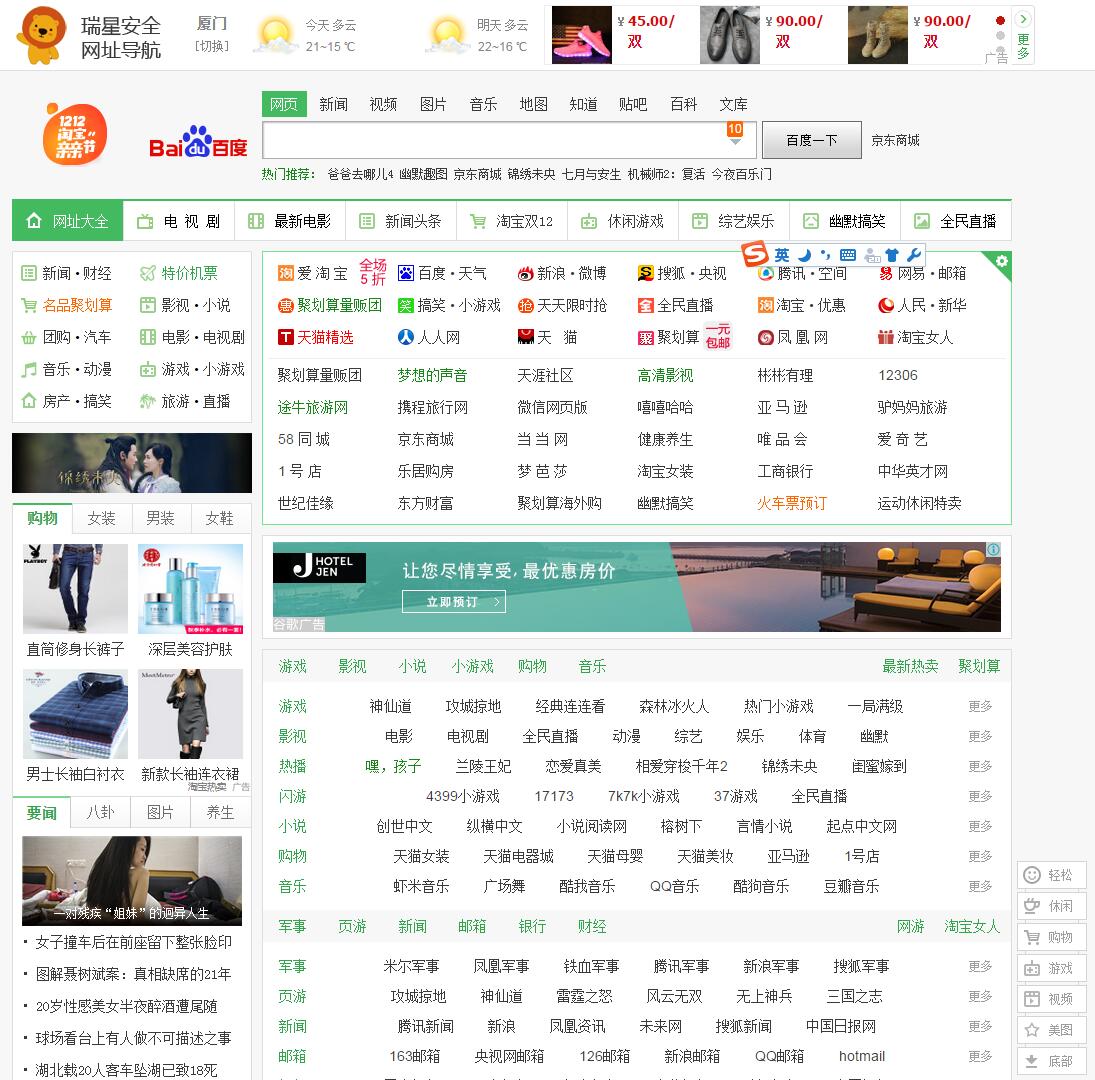
Task: Click 切换 to change city
Action: point(212,46)
